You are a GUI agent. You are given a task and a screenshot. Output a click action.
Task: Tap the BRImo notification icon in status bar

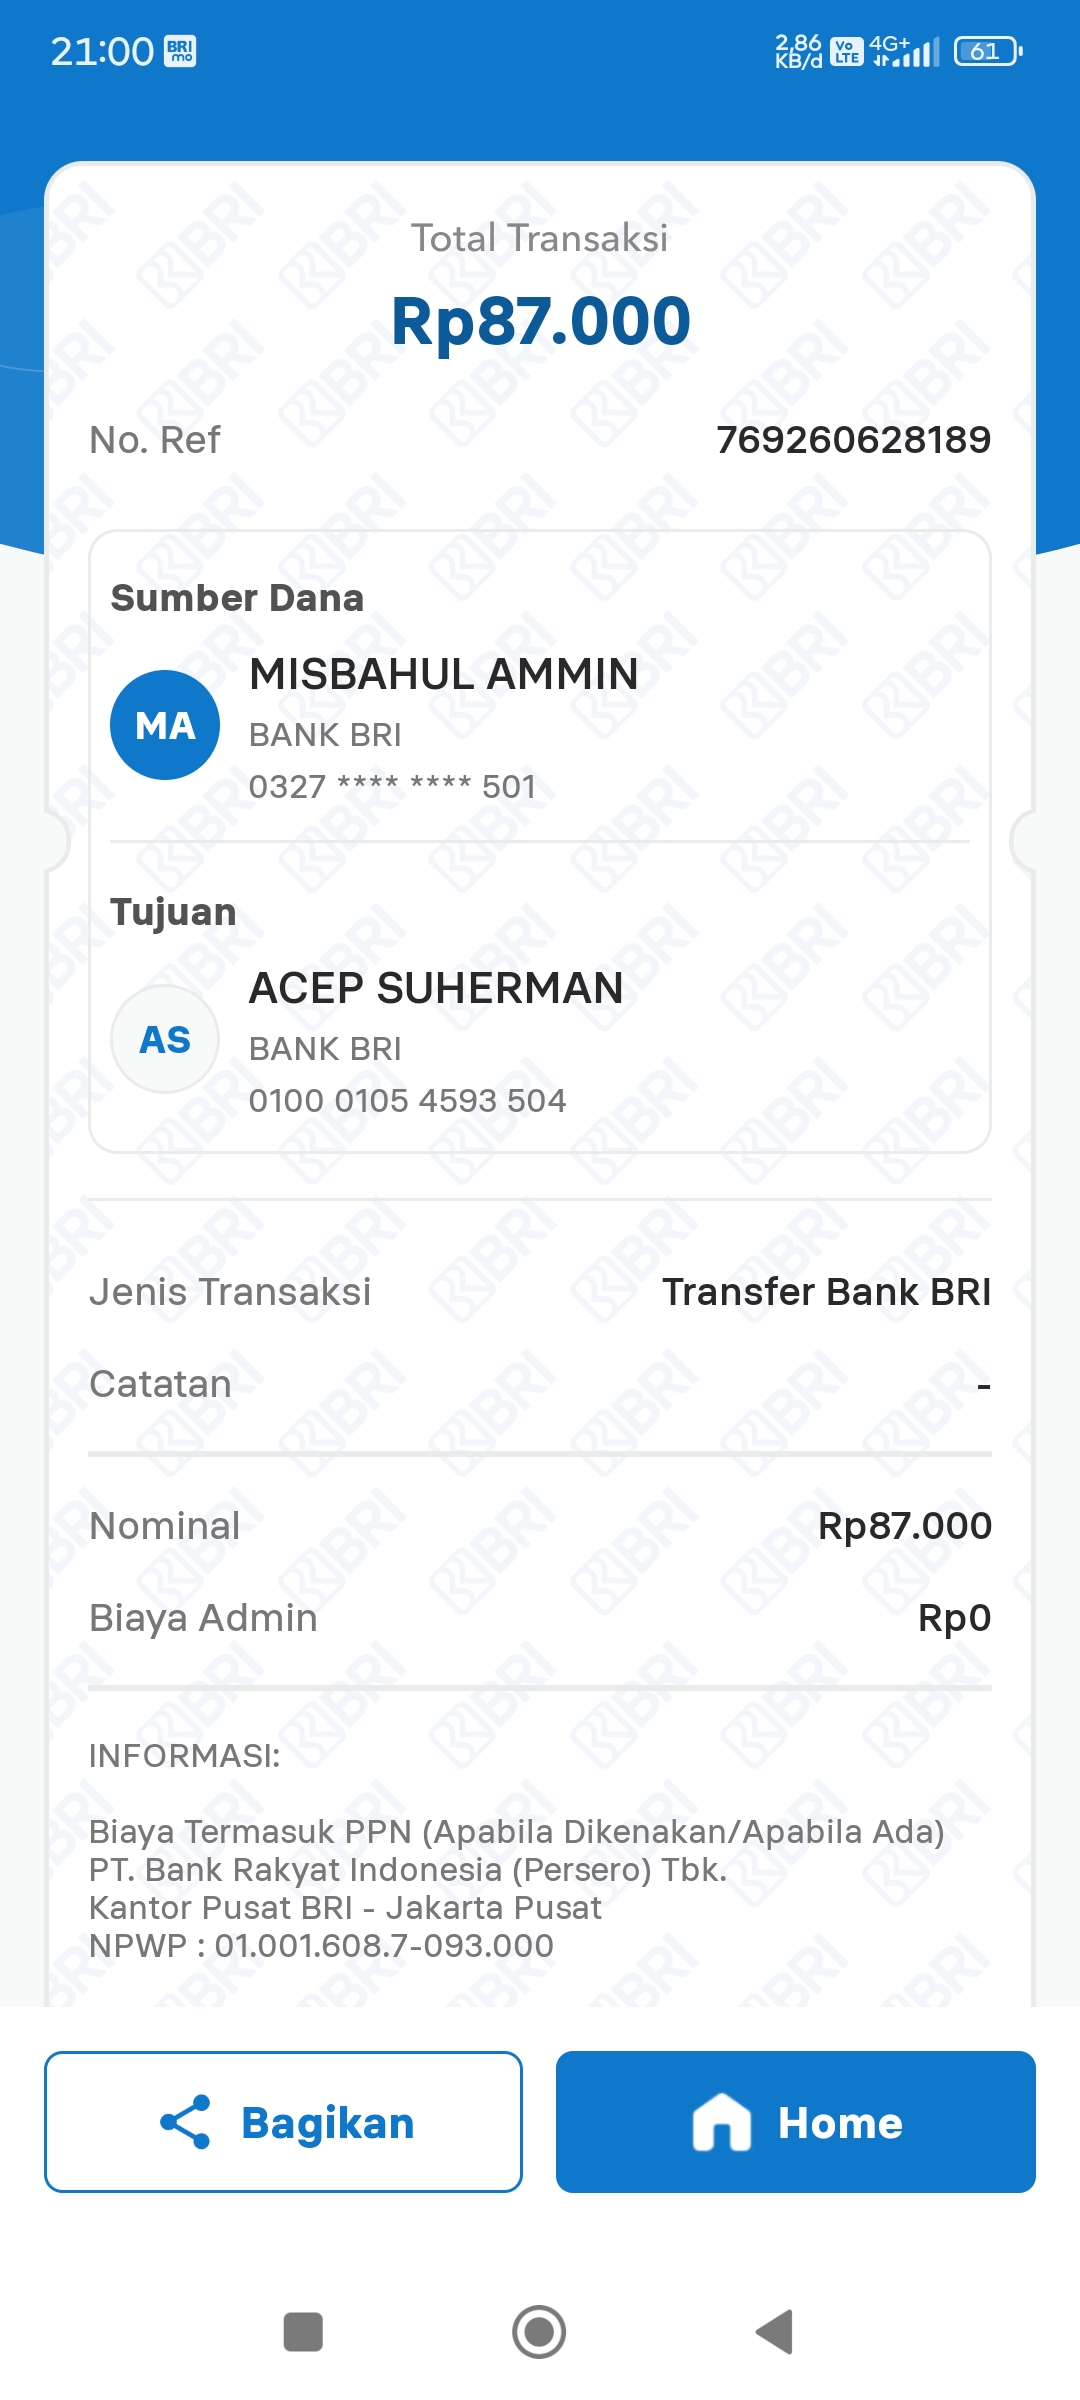[x=181, y=51]
